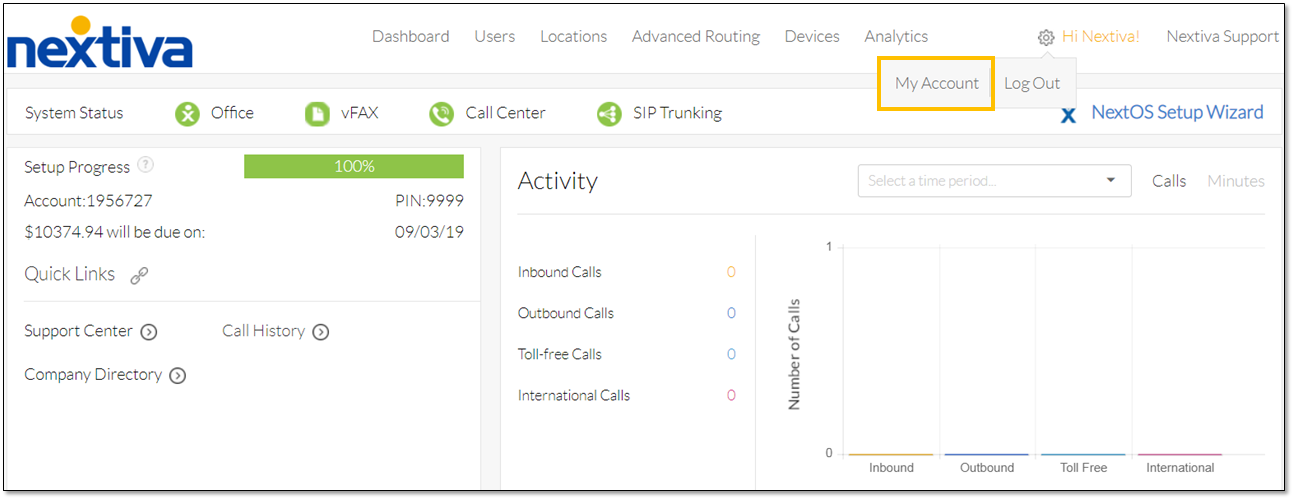Click the Office status icon
The image size is (1294, 500).
tap(187, 114)
